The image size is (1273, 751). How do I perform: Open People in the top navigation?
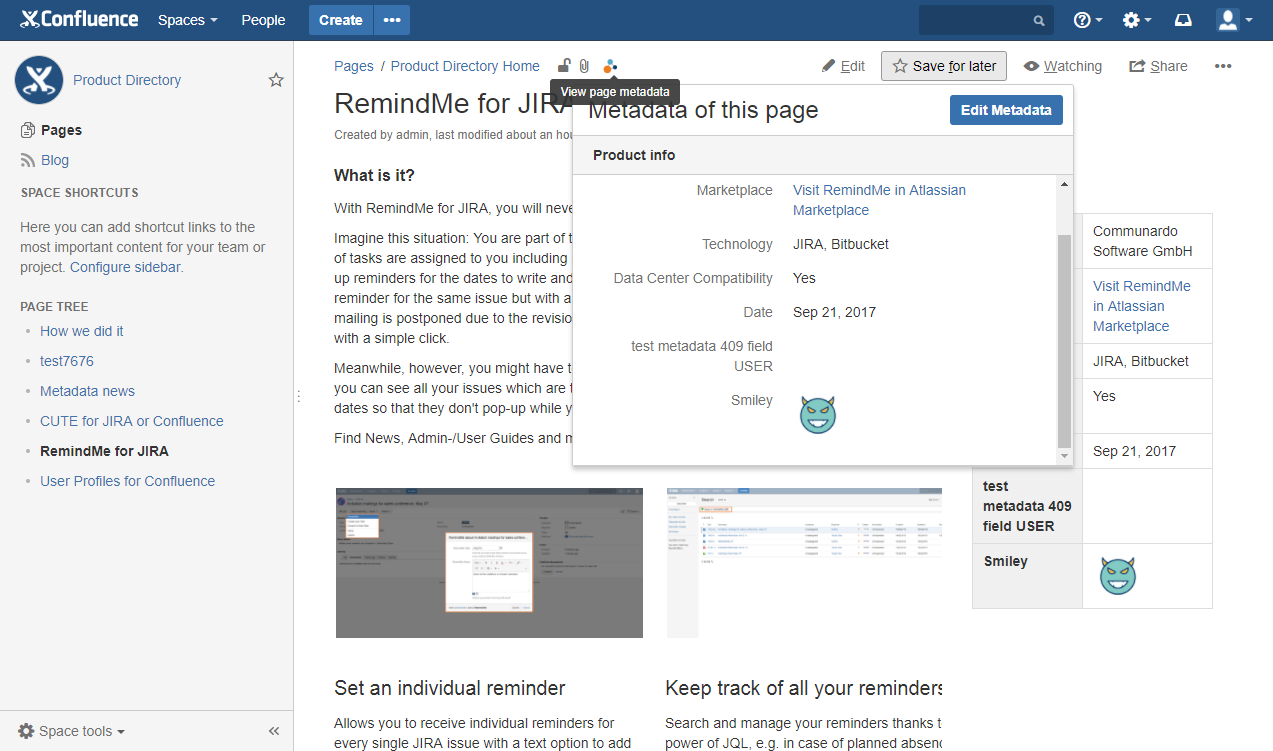click(263, 20)
